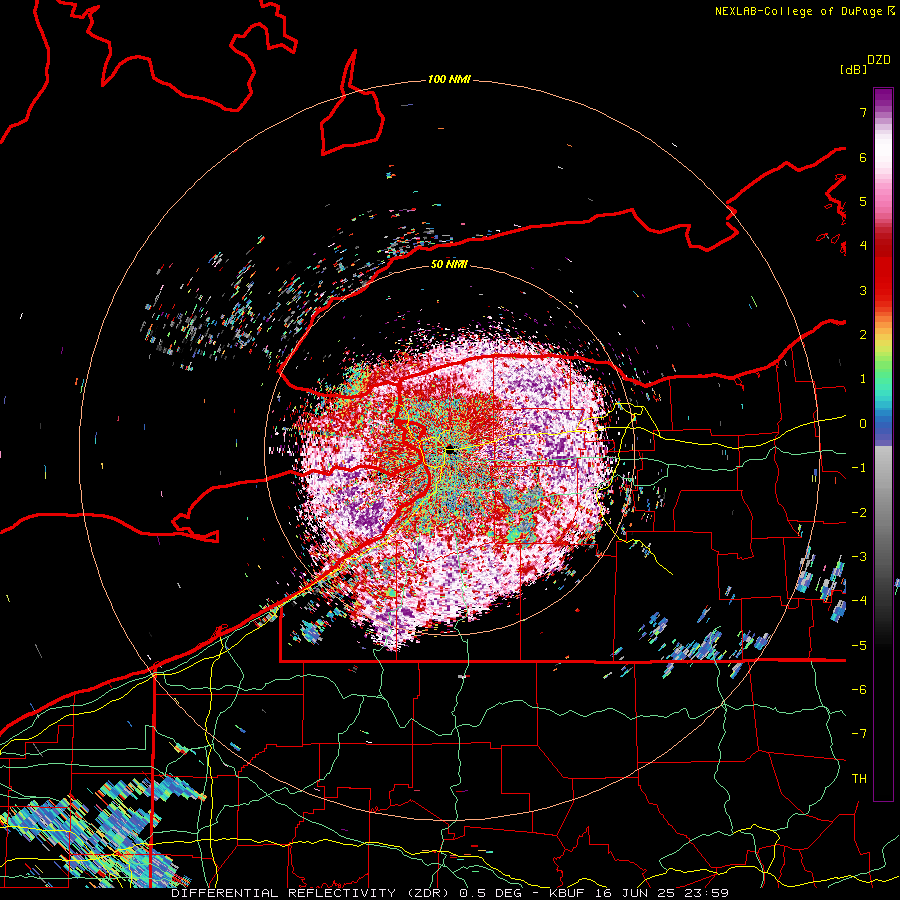Click the 16 JUN 25 23:59 timestamp

point(662,893)
